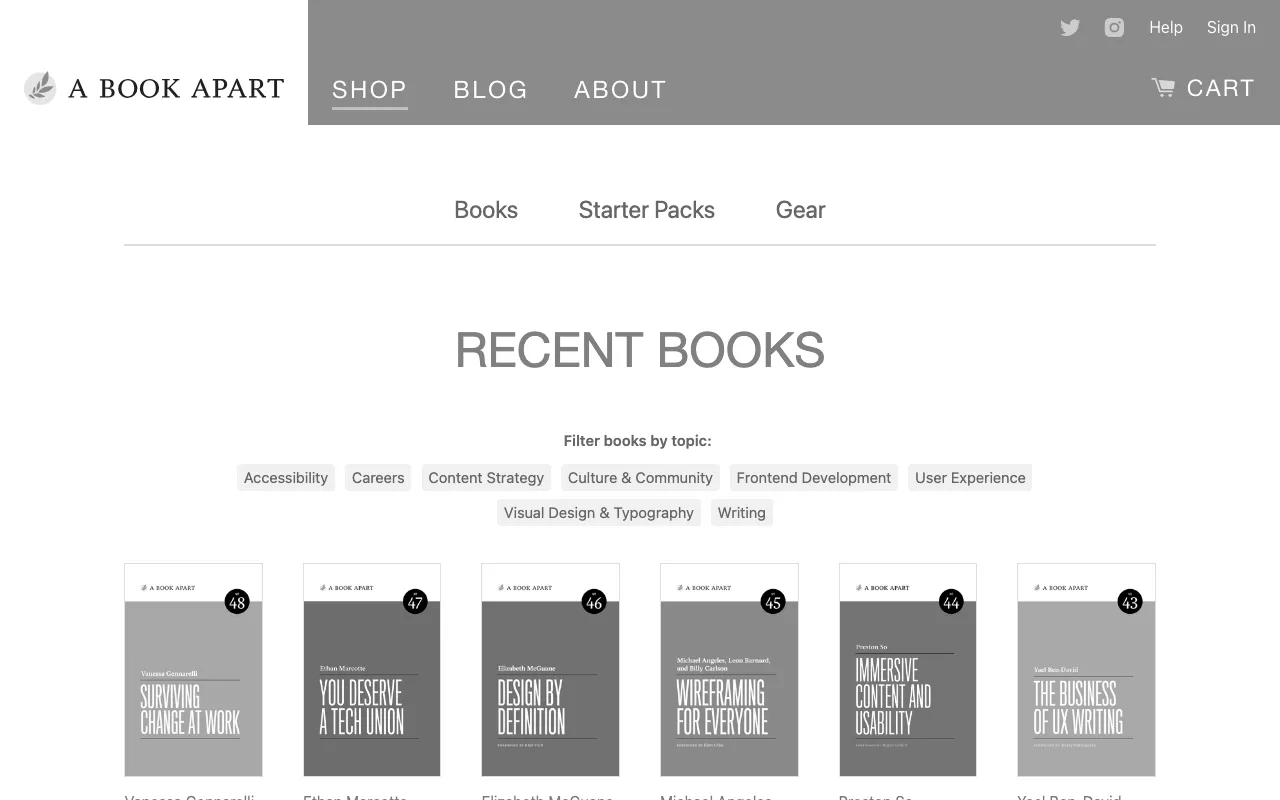Open Immersive Content and Usability cover
This screenshot has height=800, width=1280.
click(x=908, y=670)
